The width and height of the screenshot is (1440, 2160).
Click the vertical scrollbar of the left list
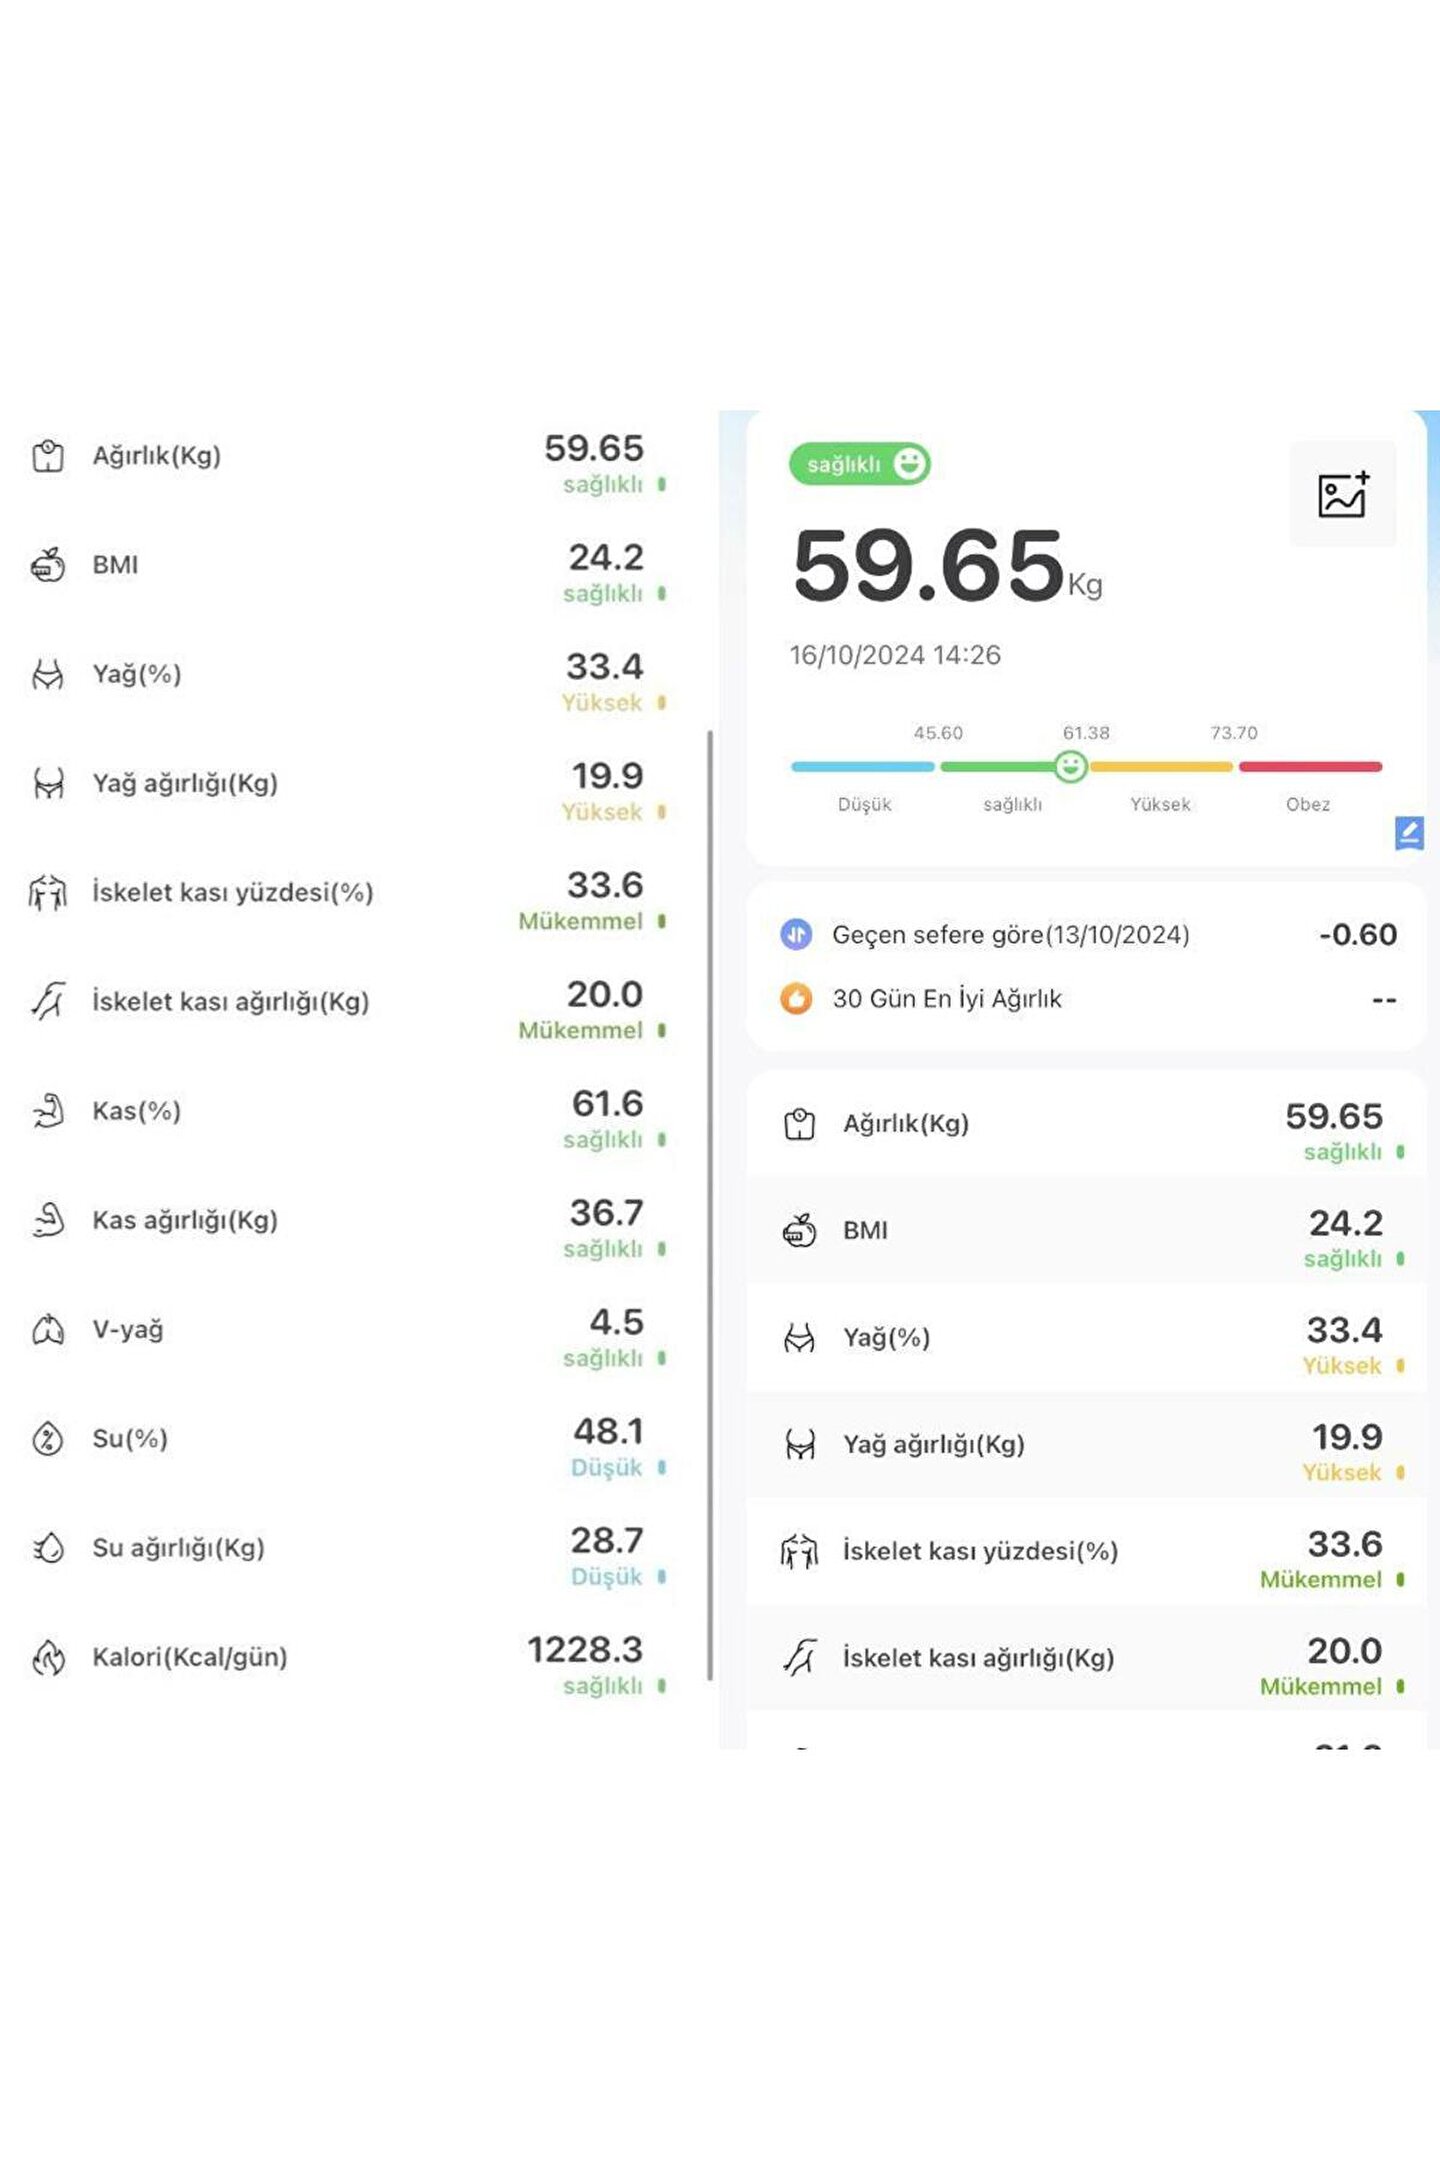coord(710,1200)
